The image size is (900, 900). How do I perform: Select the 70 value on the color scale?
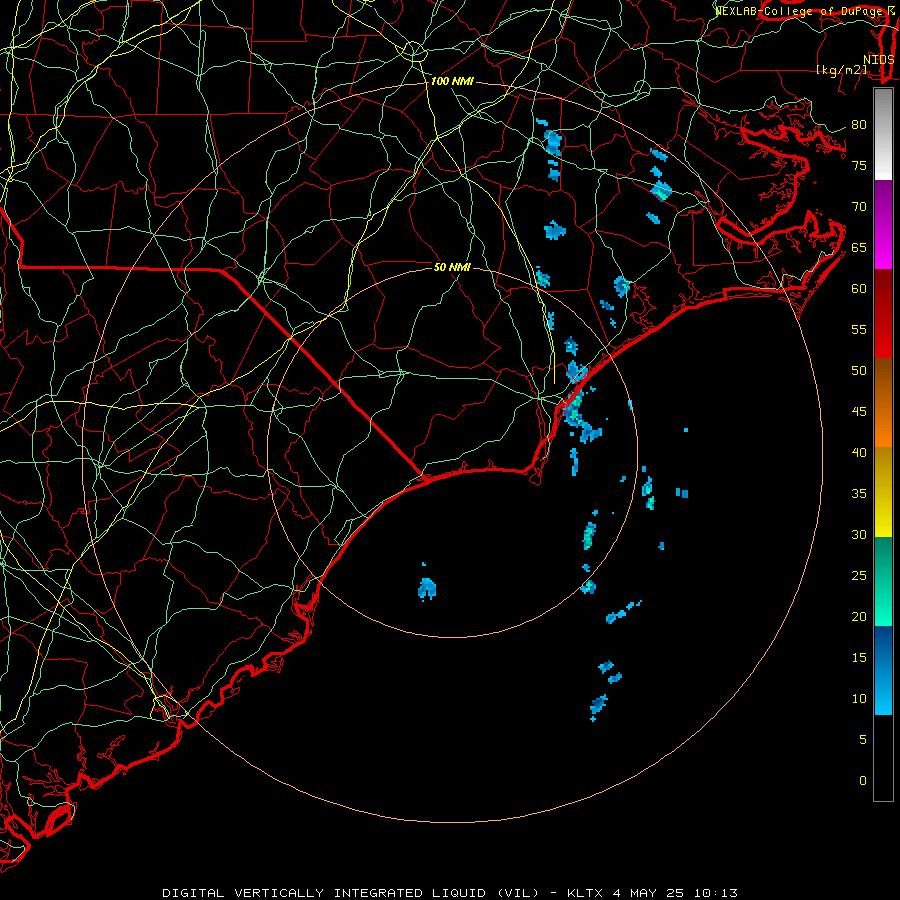(x=859, y=207)
